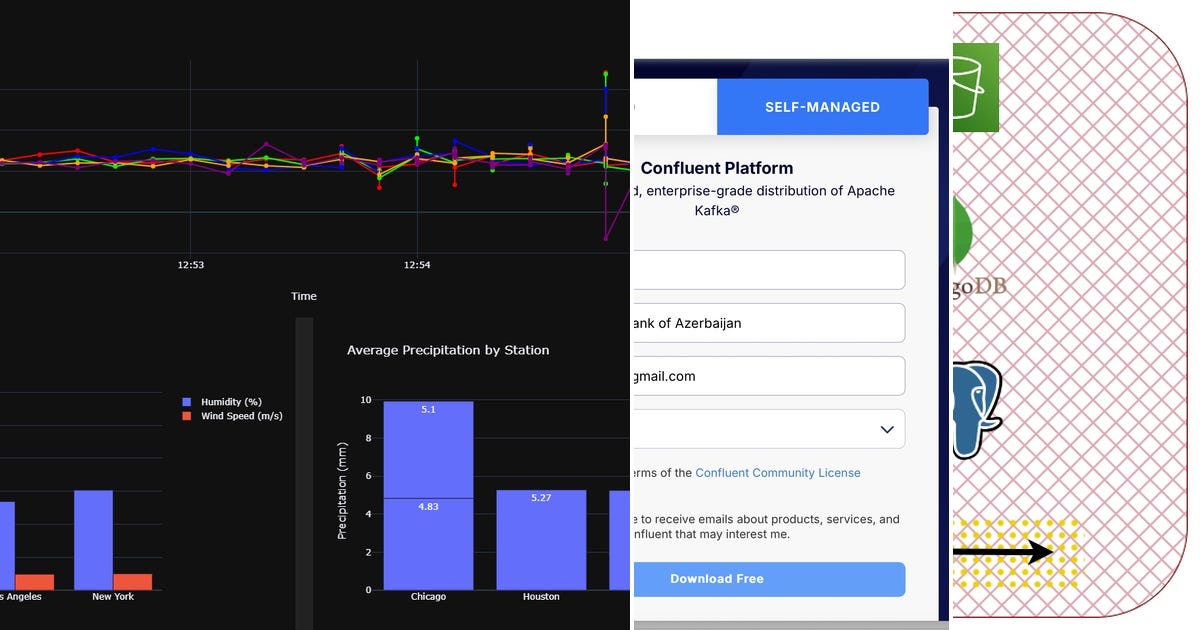Switch to the SELF-MANAGED tab
The height and width of the screenshot is (630, 1200).
822,106
